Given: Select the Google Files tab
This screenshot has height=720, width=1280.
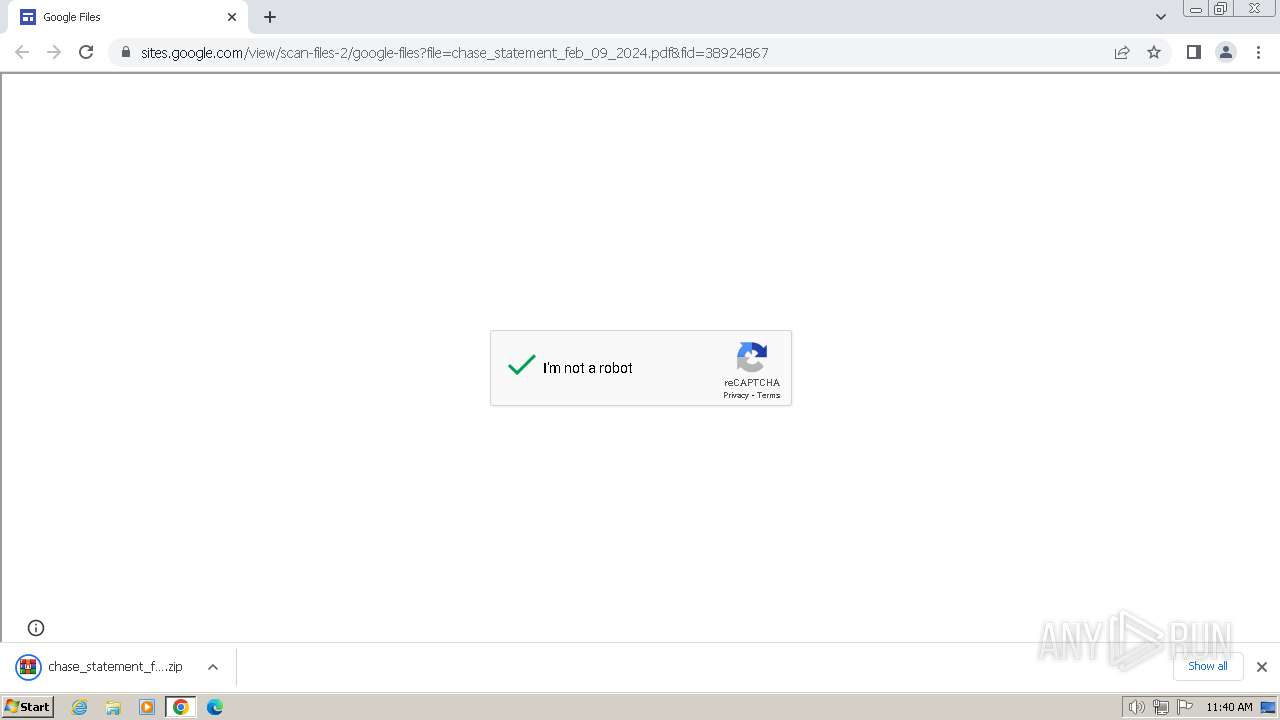Looking at the screenshot, I should click(128, 17).
